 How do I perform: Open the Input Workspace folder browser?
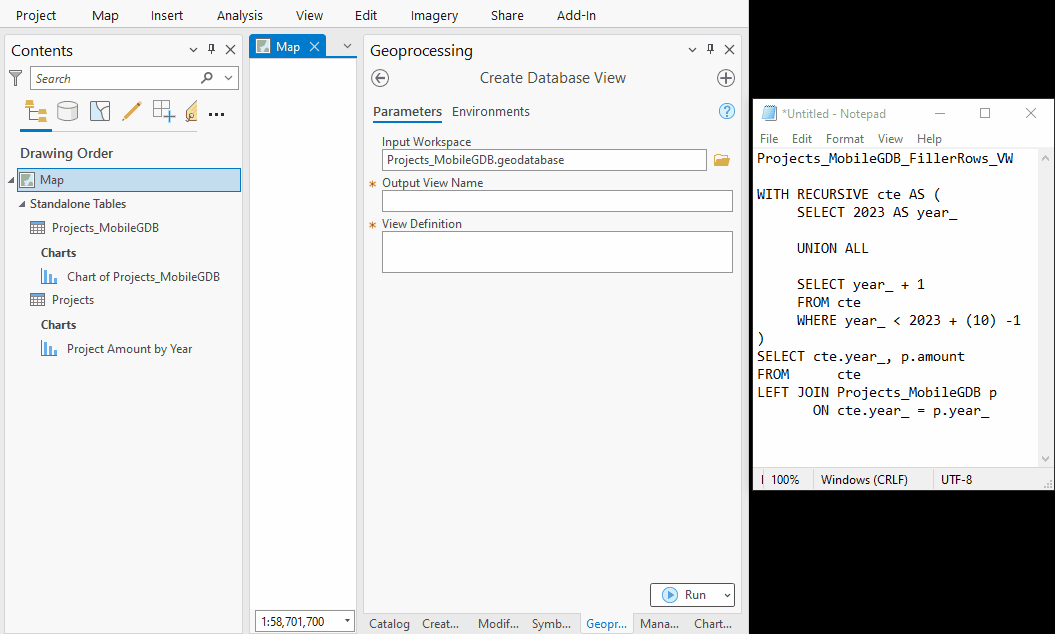tap(722, 159)
